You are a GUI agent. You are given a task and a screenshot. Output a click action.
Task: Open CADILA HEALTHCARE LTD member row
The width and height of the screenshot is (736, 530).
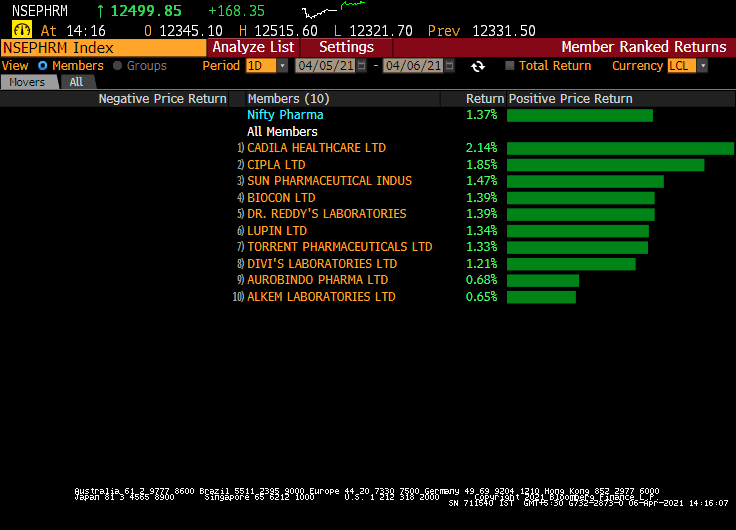point(316,148)
